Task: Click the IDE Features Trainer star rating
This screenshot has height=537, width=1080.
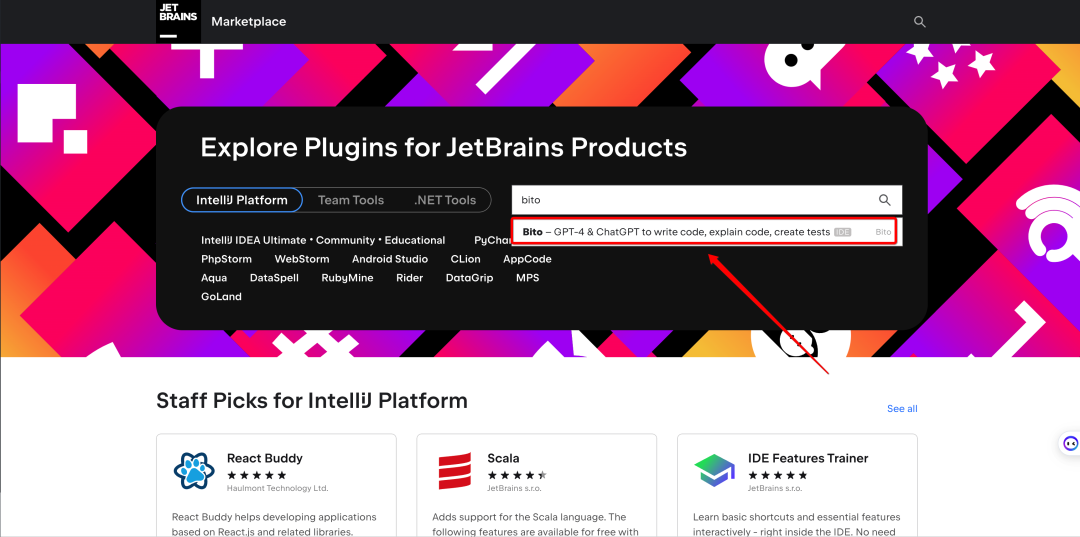Action: [777, 475]
